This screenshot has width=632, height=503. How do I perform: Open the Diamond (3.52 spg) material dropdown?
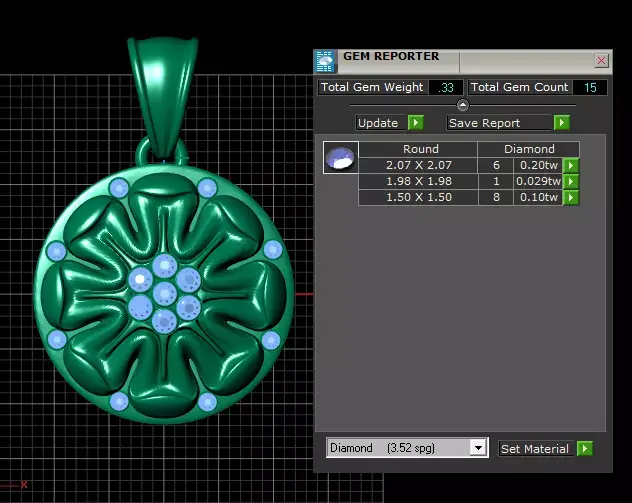478,448
